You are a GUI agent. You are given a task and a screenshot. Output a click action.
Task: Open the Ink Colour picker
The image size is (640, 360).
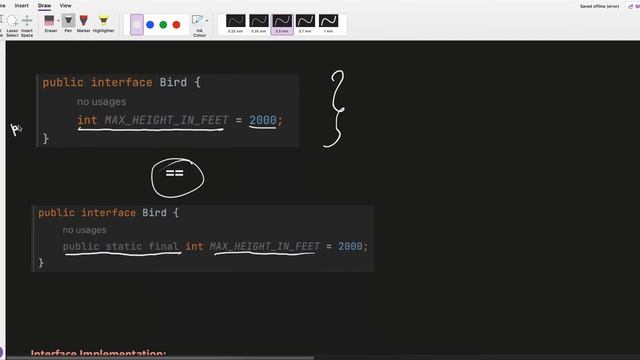coord(198,26)
